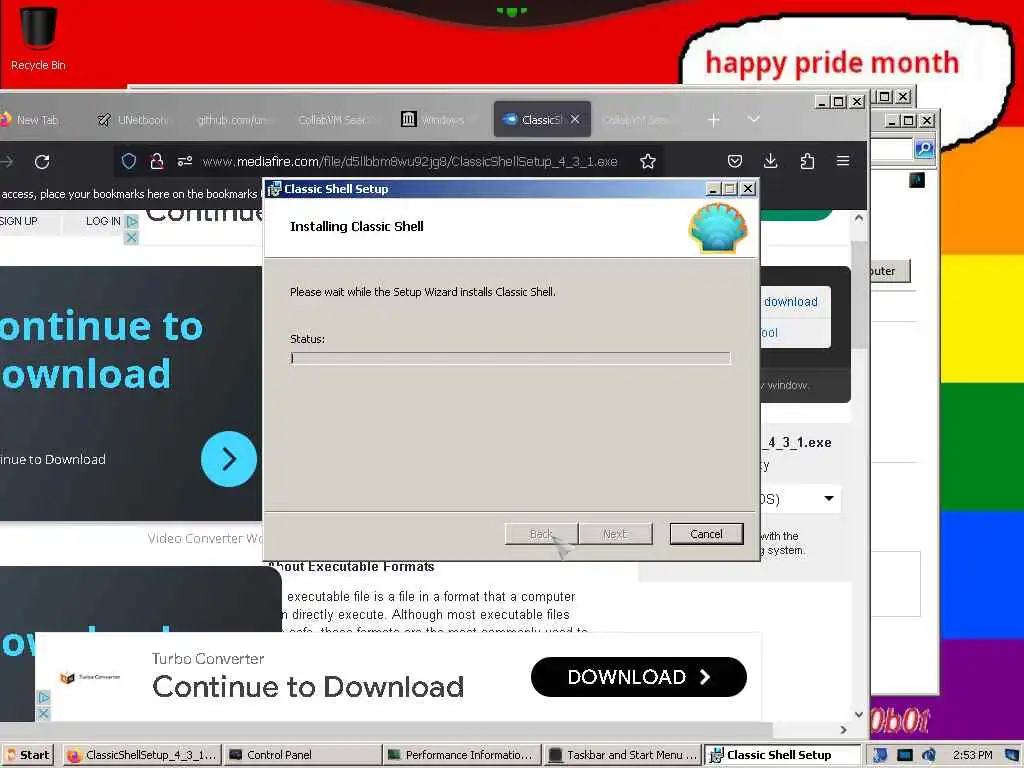Switch to Performance Information taskbar item
1024x768 pixels.
[x=462, y=755]
